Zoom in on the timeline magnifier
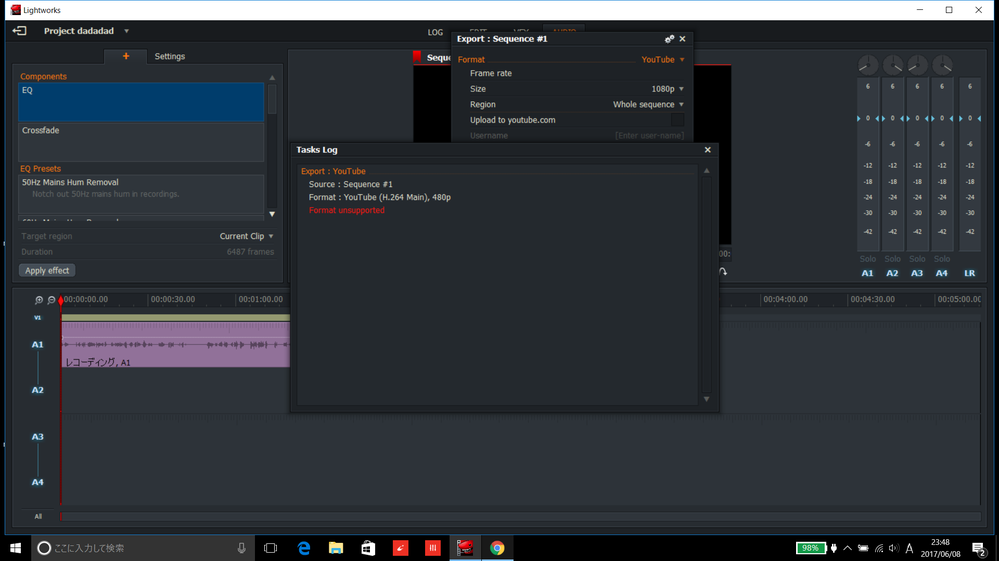 click(39, 300)
